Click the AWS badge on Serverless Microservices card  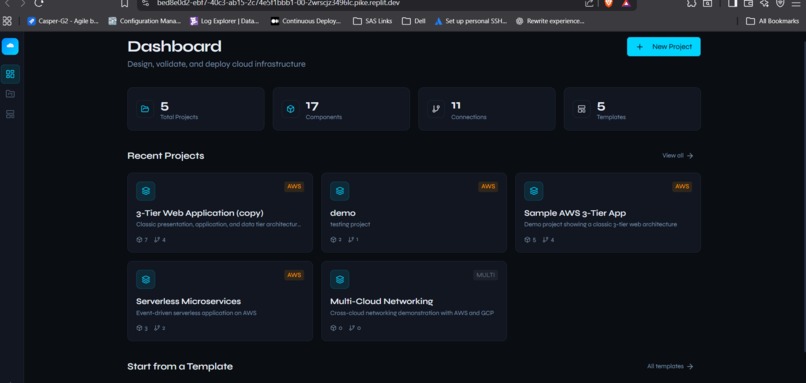click(294, 275)
